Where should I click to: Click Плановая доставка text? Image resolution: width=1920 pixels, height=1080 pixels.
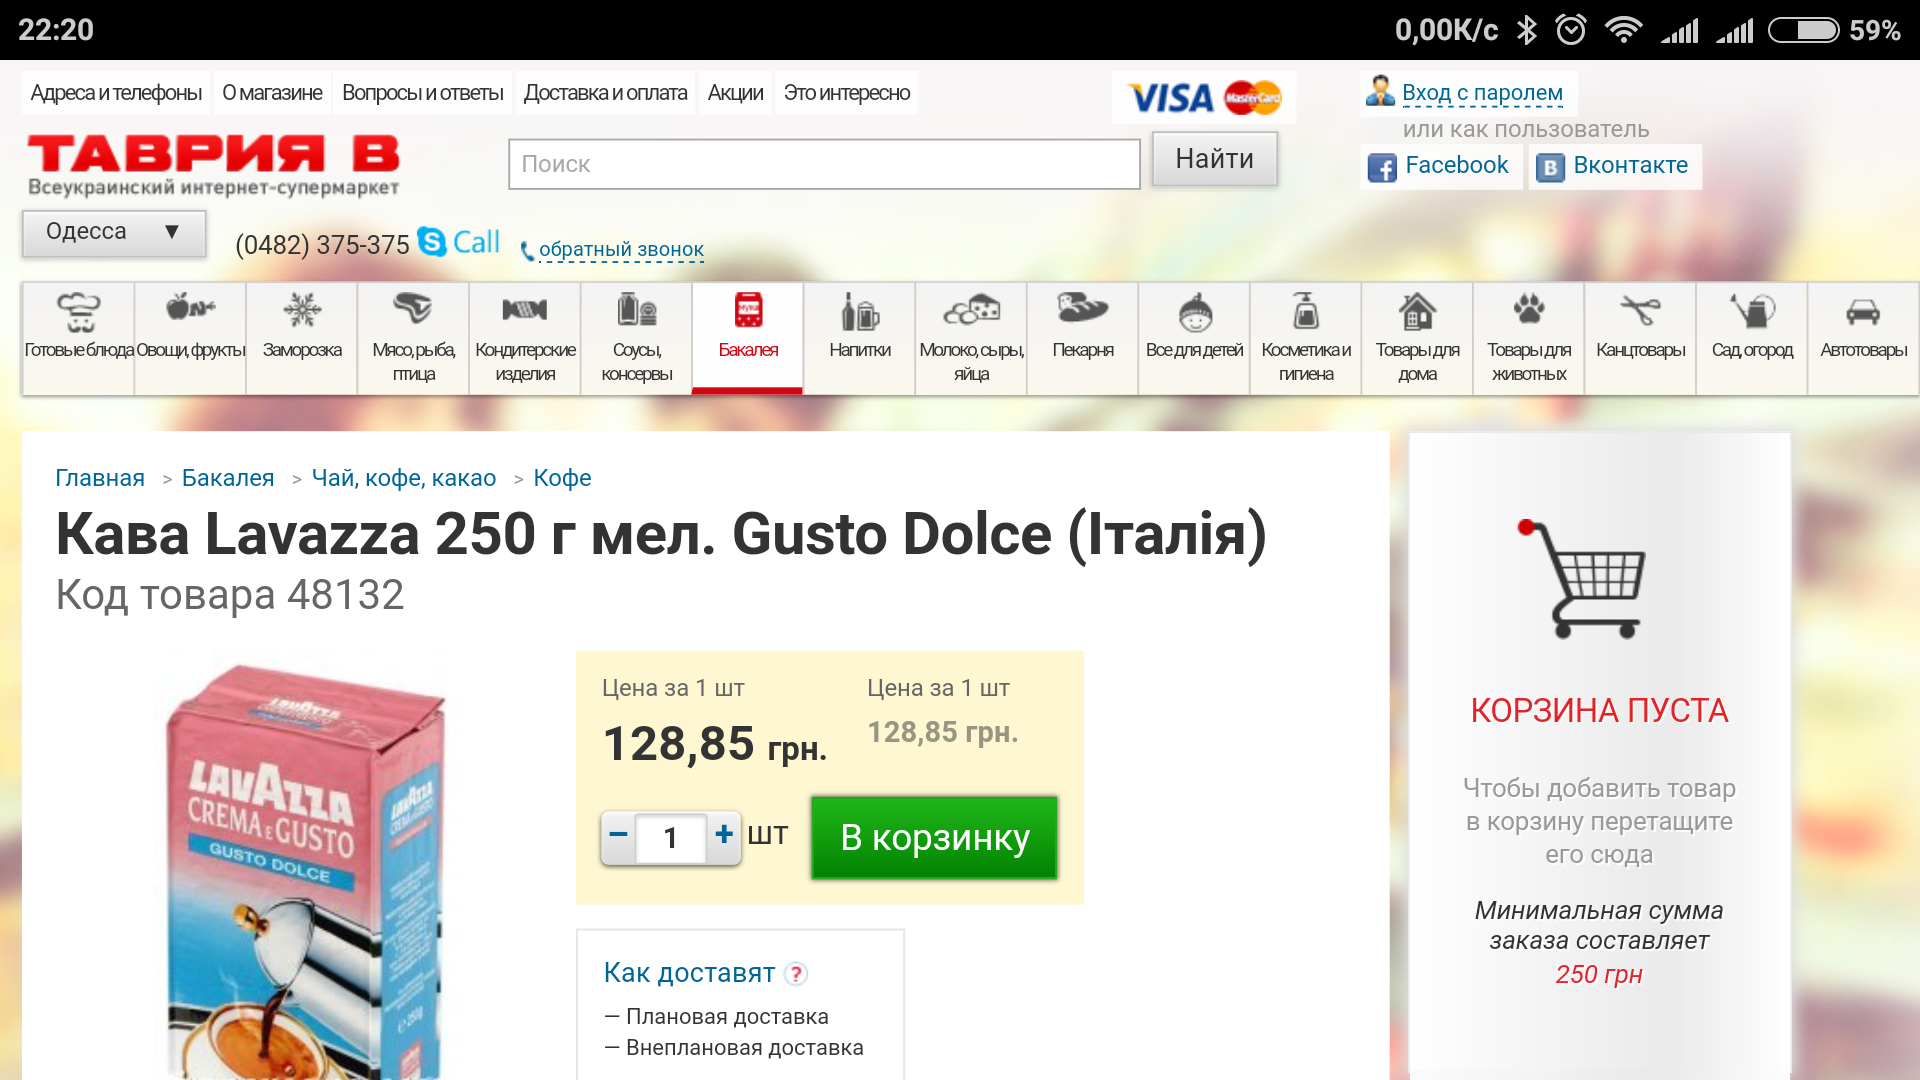[x=727, y=1017]
